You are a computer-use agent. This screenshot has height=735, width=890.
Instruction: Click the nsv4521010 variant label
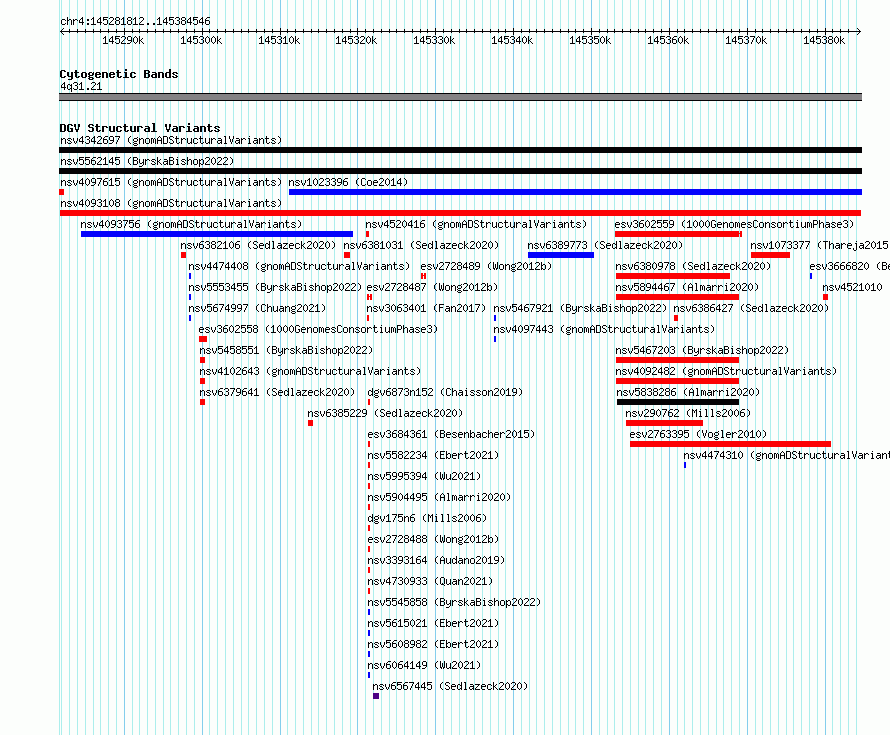click(x=852, y=287)
